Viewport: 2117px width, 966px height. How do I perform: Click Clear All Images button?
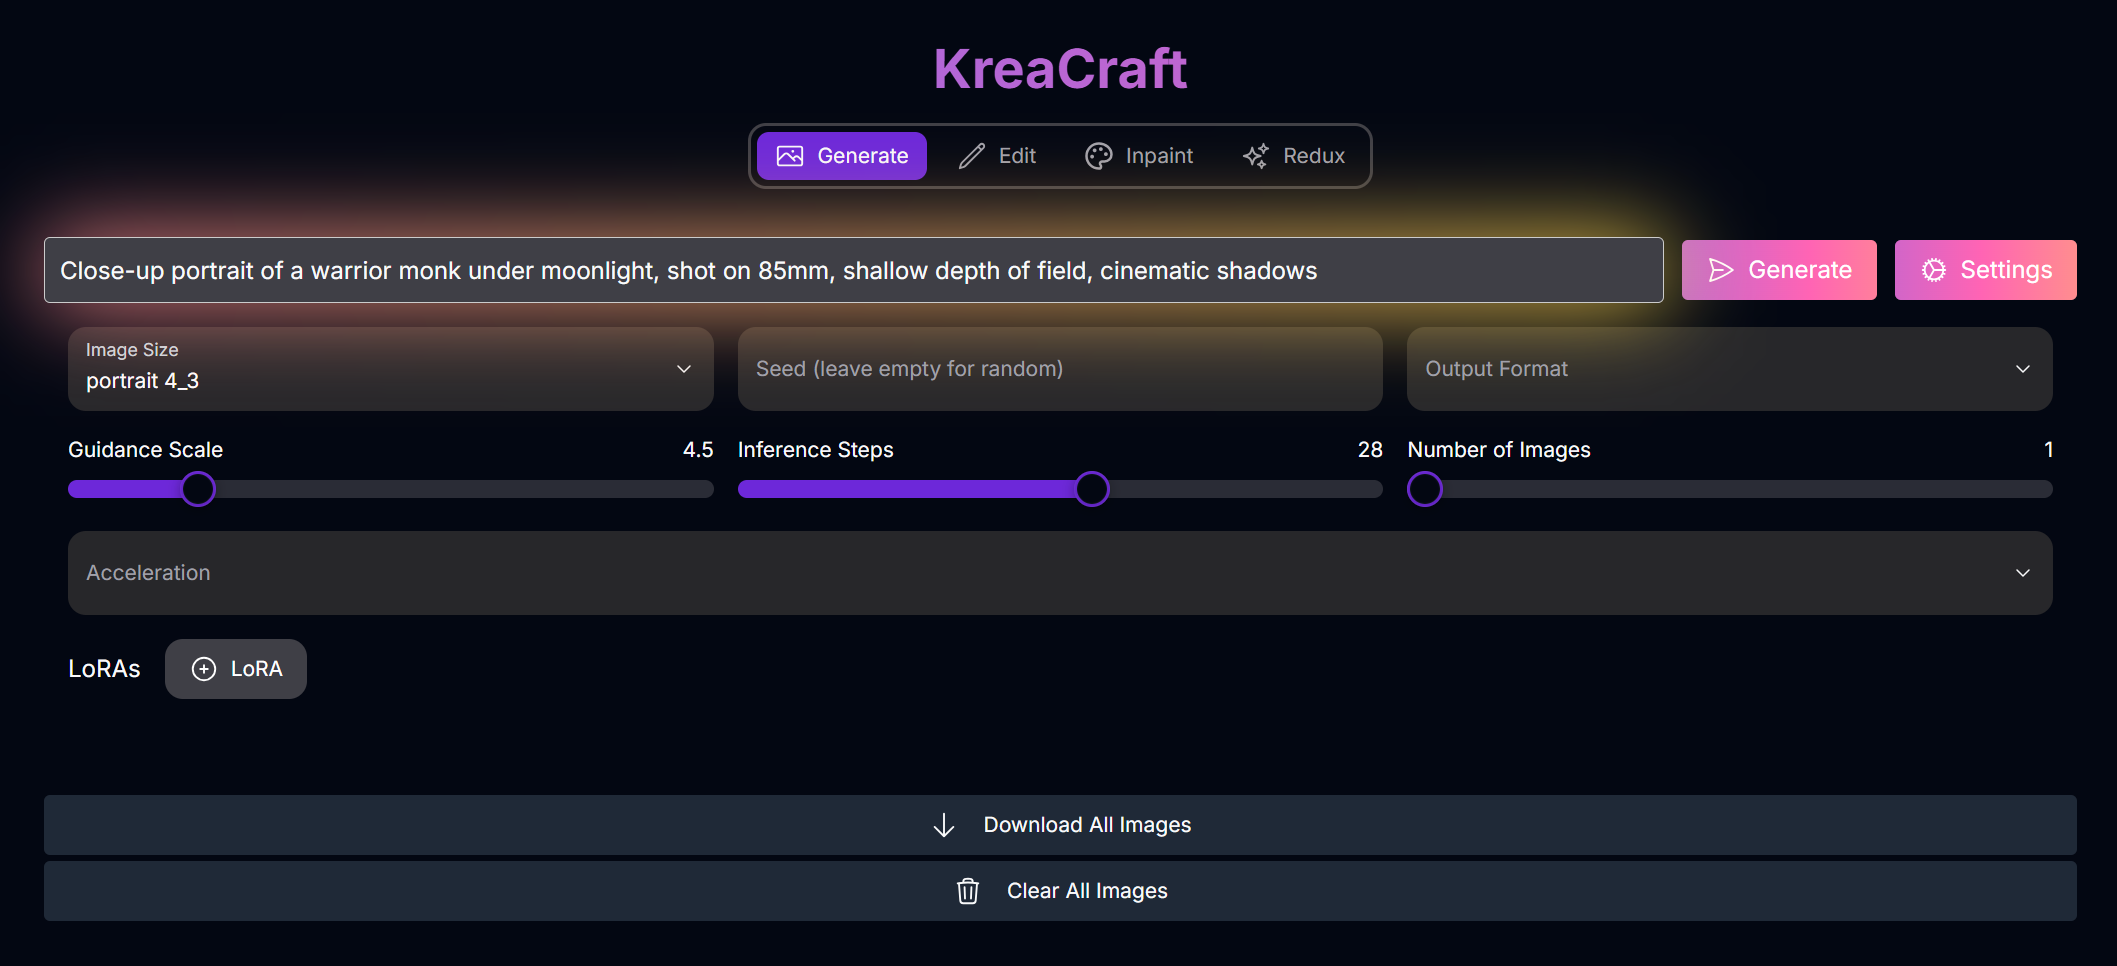pyautogui.click(x=1060, y=891)
